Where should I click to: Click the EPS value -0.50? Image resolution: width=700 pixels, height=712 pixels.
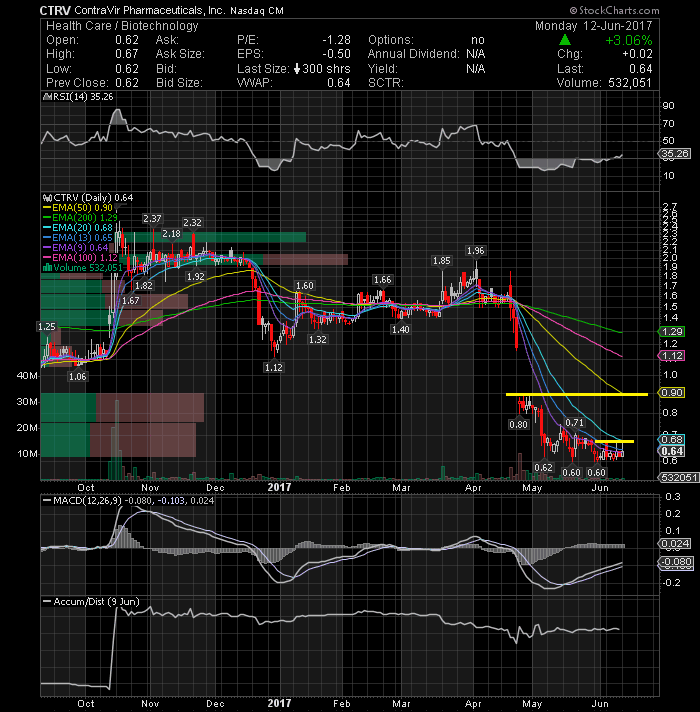[336, 54]
